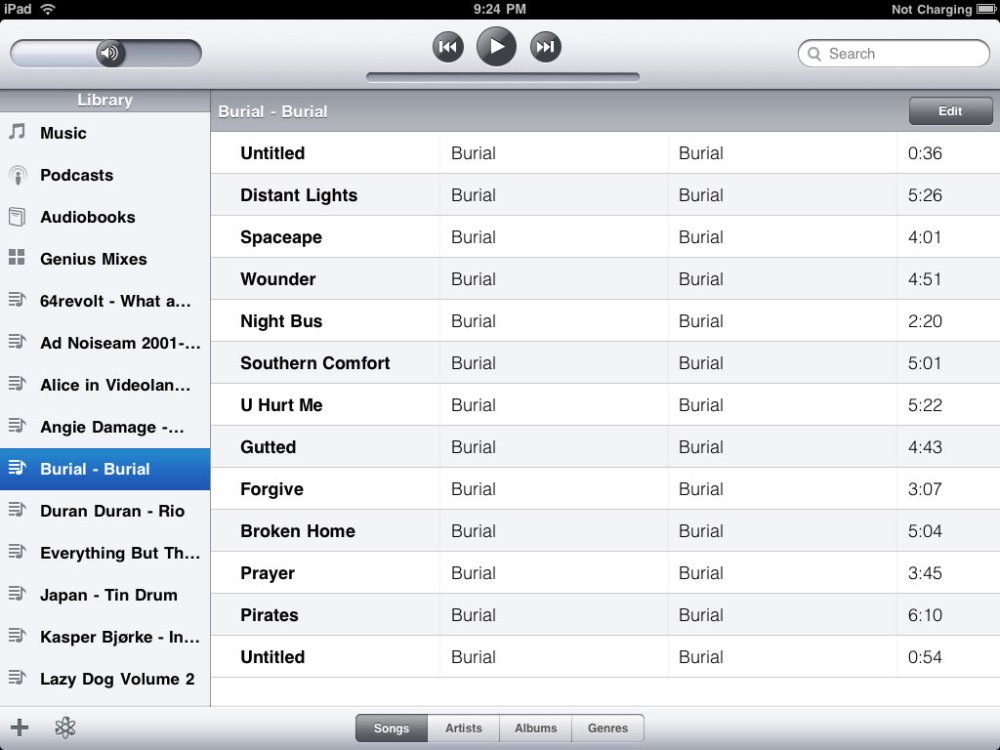Play the song U Hurt Me

(605, 405)
